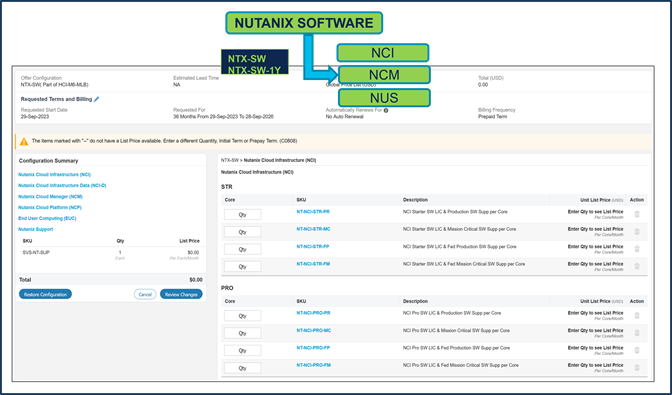Click '29-Sep-2023' requested start date value
The image size is (672, 395).
coord(35,117)
